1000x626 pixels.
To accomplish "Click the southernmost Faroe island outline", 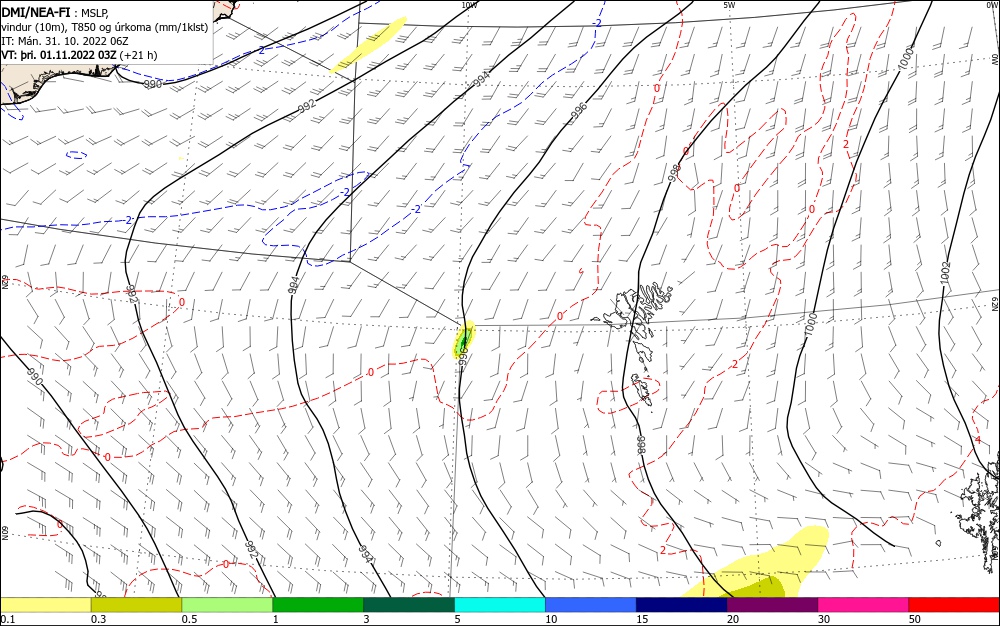I will point(642,388).
